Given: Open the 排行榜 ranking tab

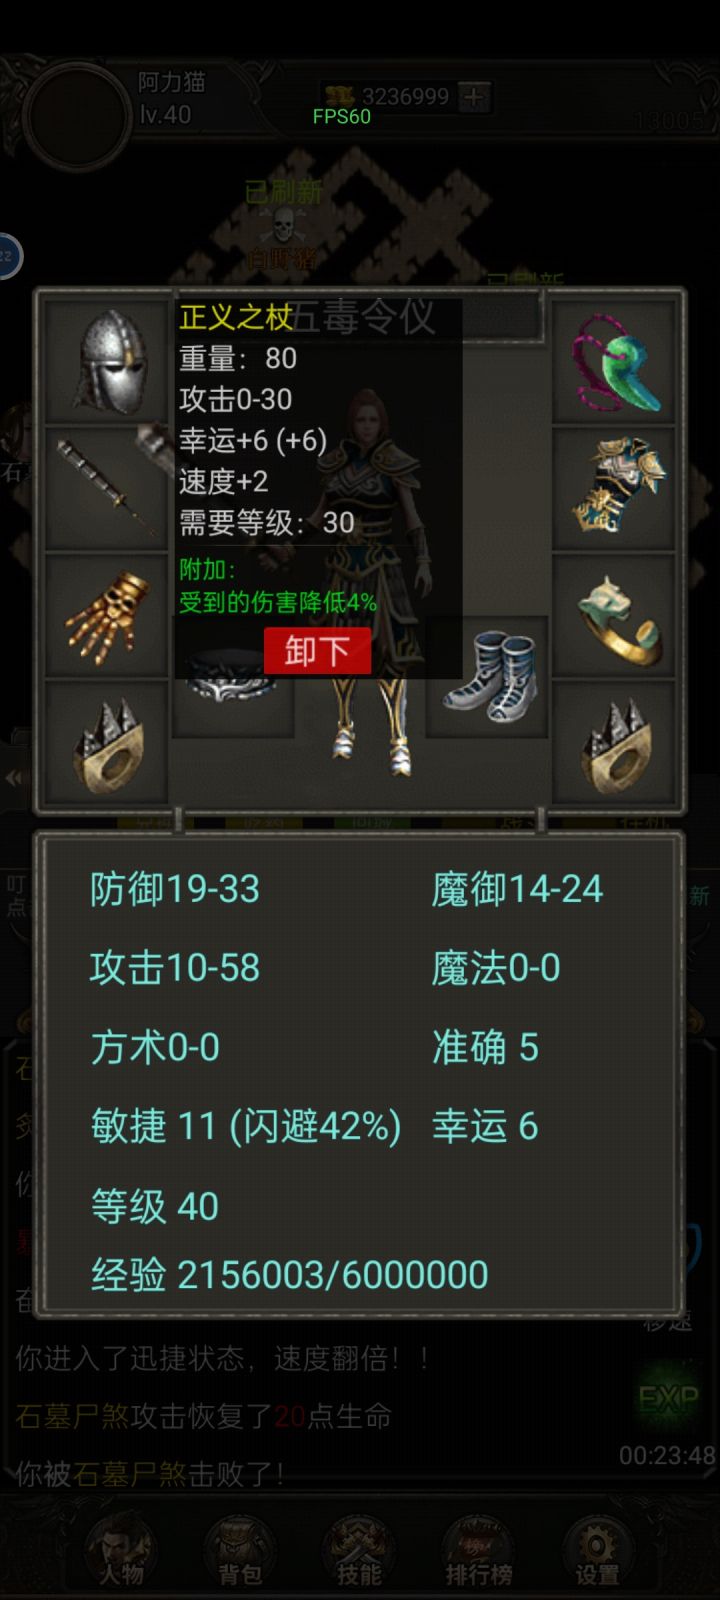Looking at the screenshot, I should tap(478, 1551).
